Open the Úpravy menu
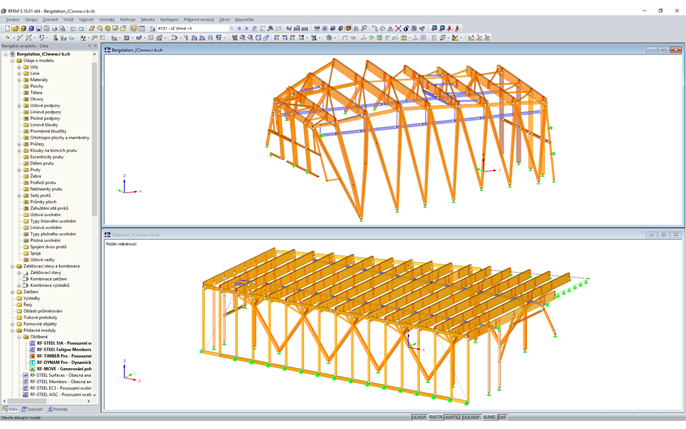The width and height of the screenshot is (686, 429). pyautogui.click(x=31, y=20)
